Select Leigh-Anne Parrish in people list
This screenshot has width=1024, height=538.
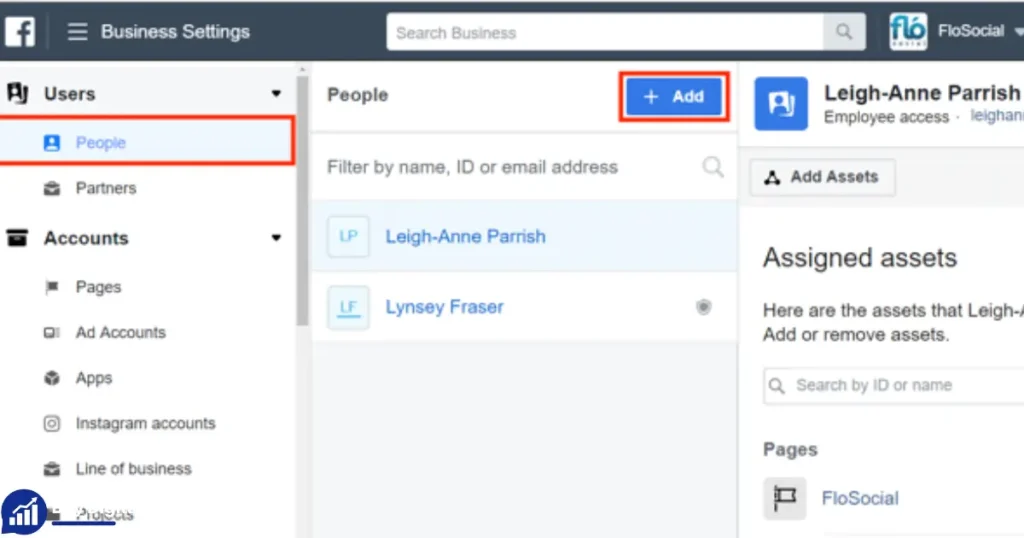[x=525, y=236]
